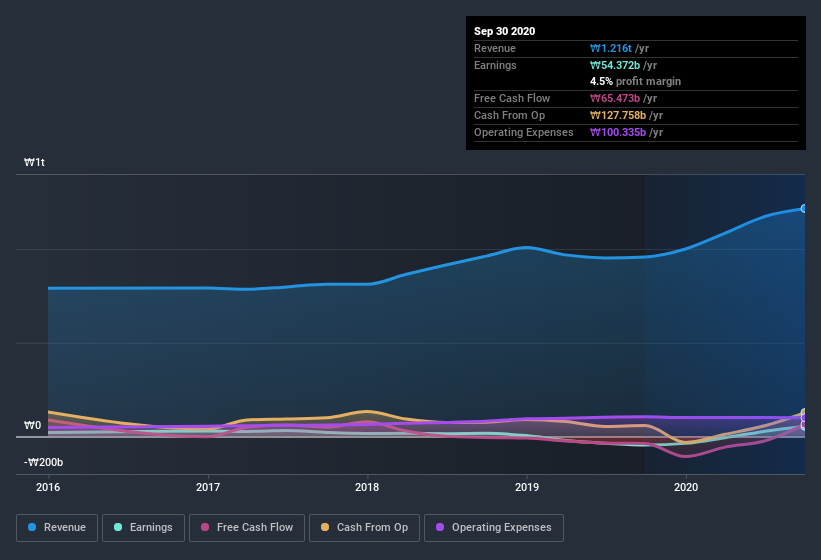Click the Sep 30 2020 tooltip date
The image size is (821, 560).
[x=504, y=31]
